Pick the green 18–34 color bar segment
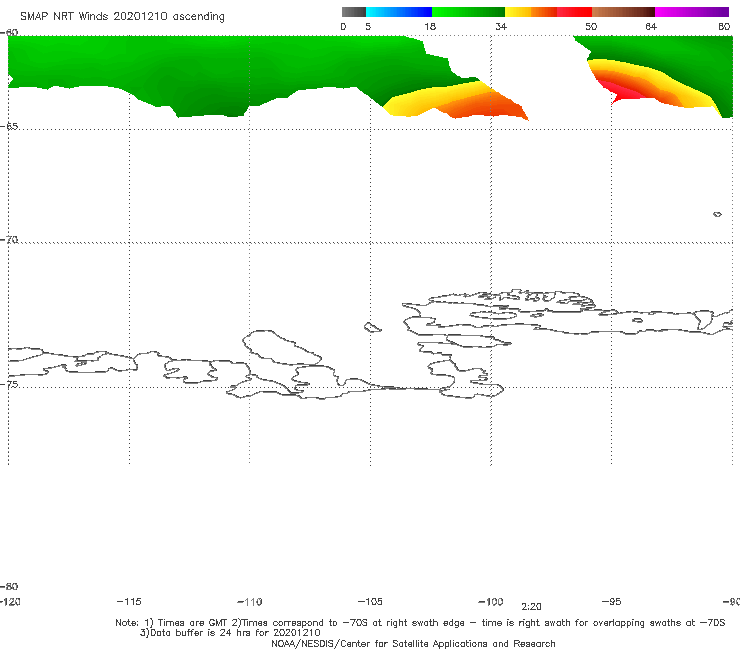Screen dimensions: 740x650 click(x=468, y=12)
